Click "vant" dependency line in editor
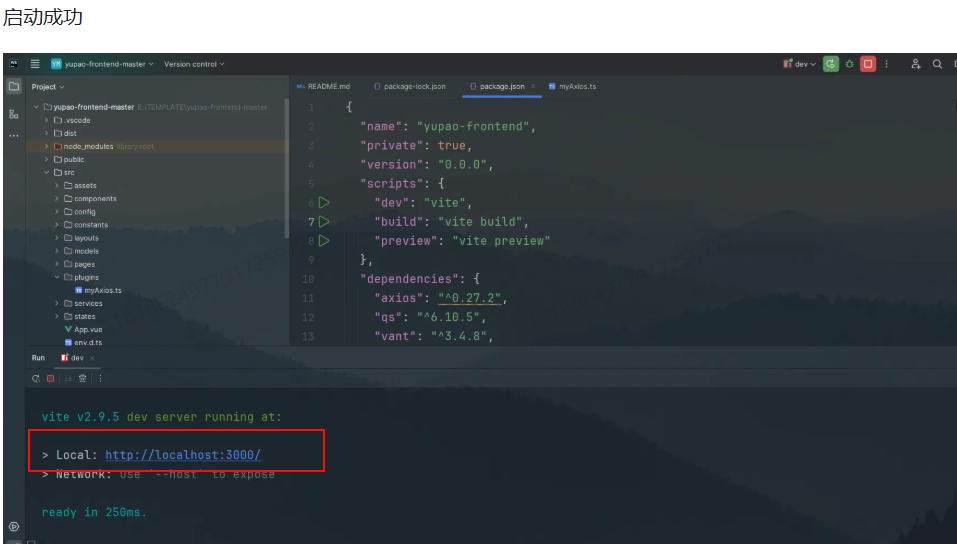 click(x=433, y=336)
